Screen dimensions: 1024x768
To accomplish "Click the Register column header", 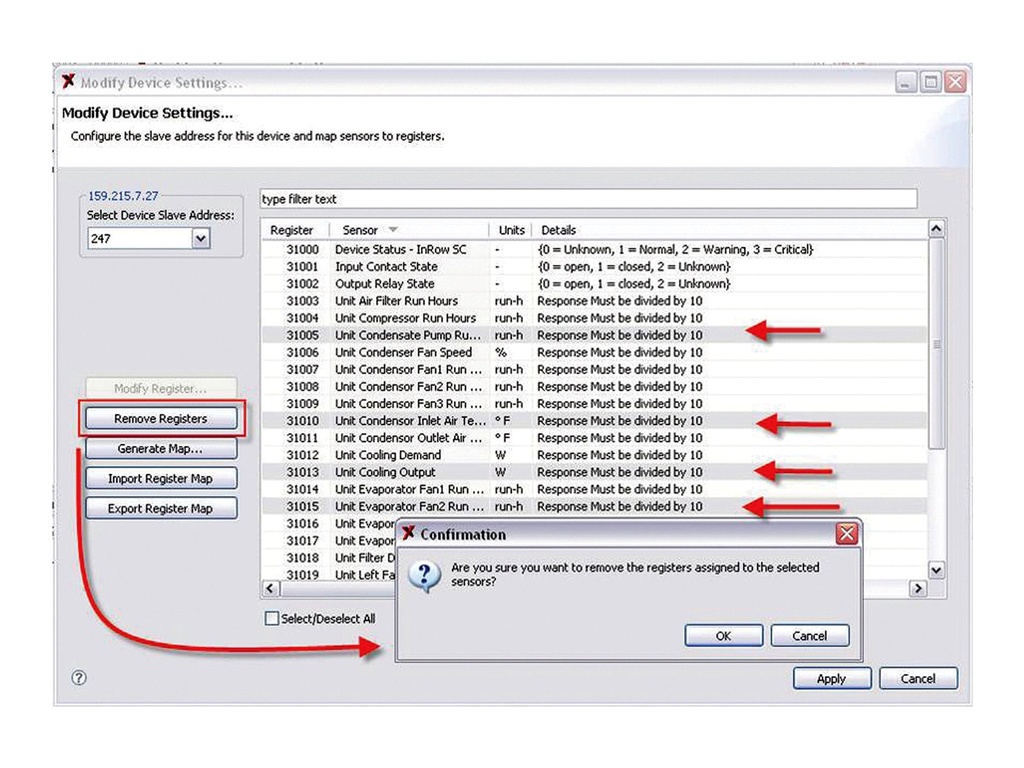I will click(292, 230).
